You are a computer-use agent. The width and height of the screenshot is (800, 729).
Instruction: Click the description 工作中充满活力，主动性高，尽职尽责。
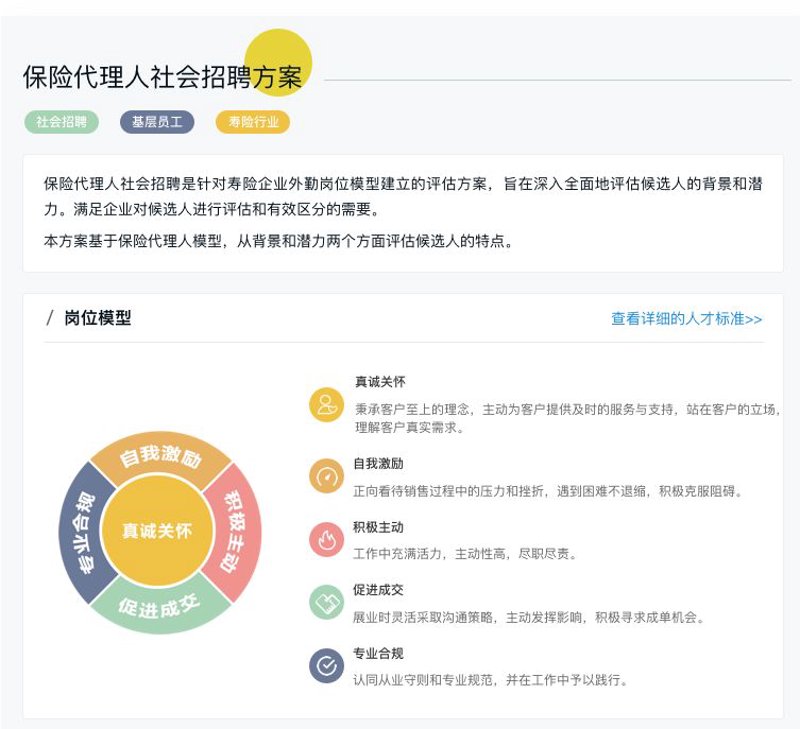pos(465,554)
